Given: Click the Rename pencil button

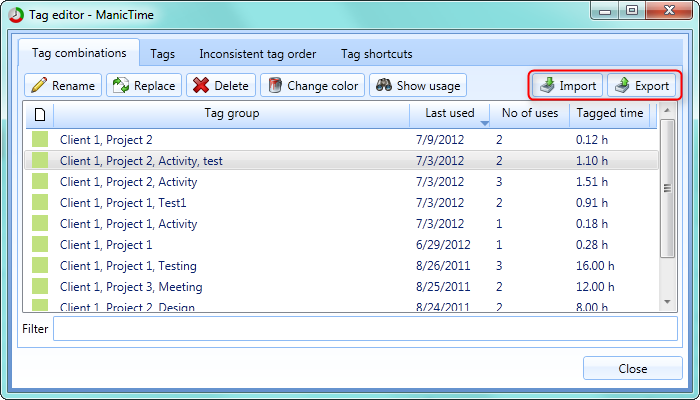Looking at the screenshot, I should pyautogui.click(x=63, y=85).
